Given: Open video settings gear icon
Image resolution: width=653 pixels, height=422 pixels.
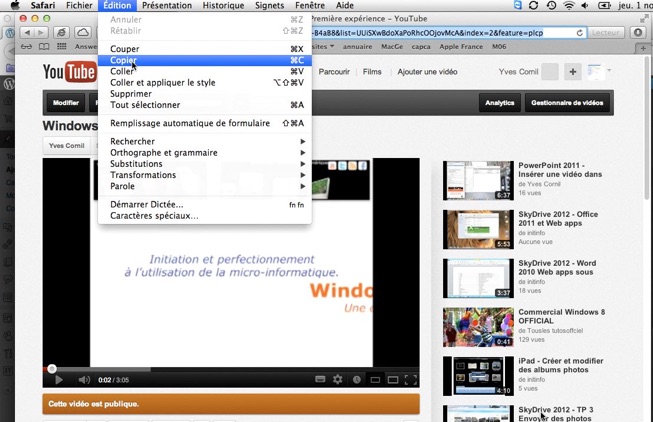Looking at the screenshot, I should point(338,379).
